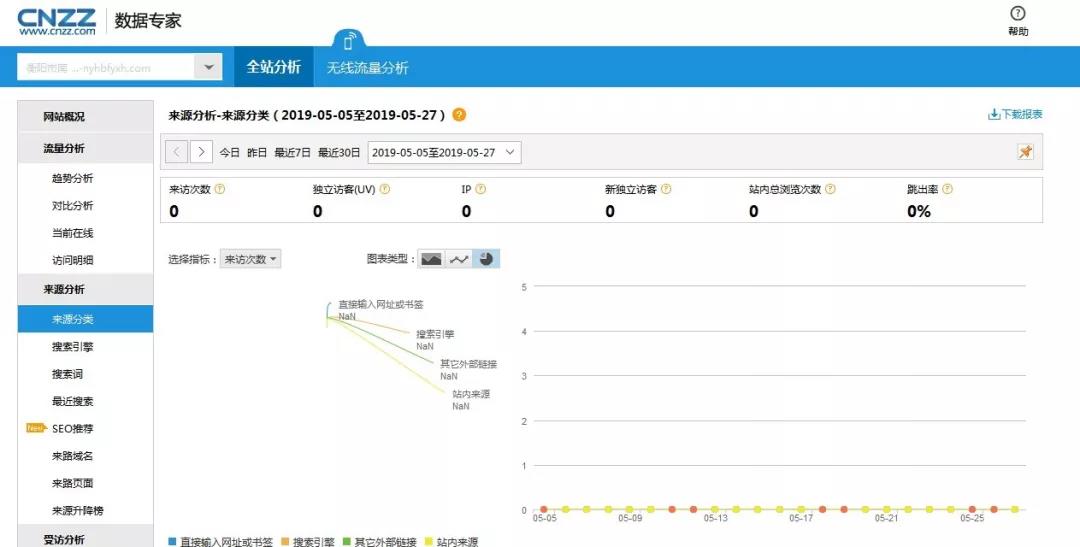1080x547 pixels.
Task: Click the 下载报表 link
Action: 1015,115
